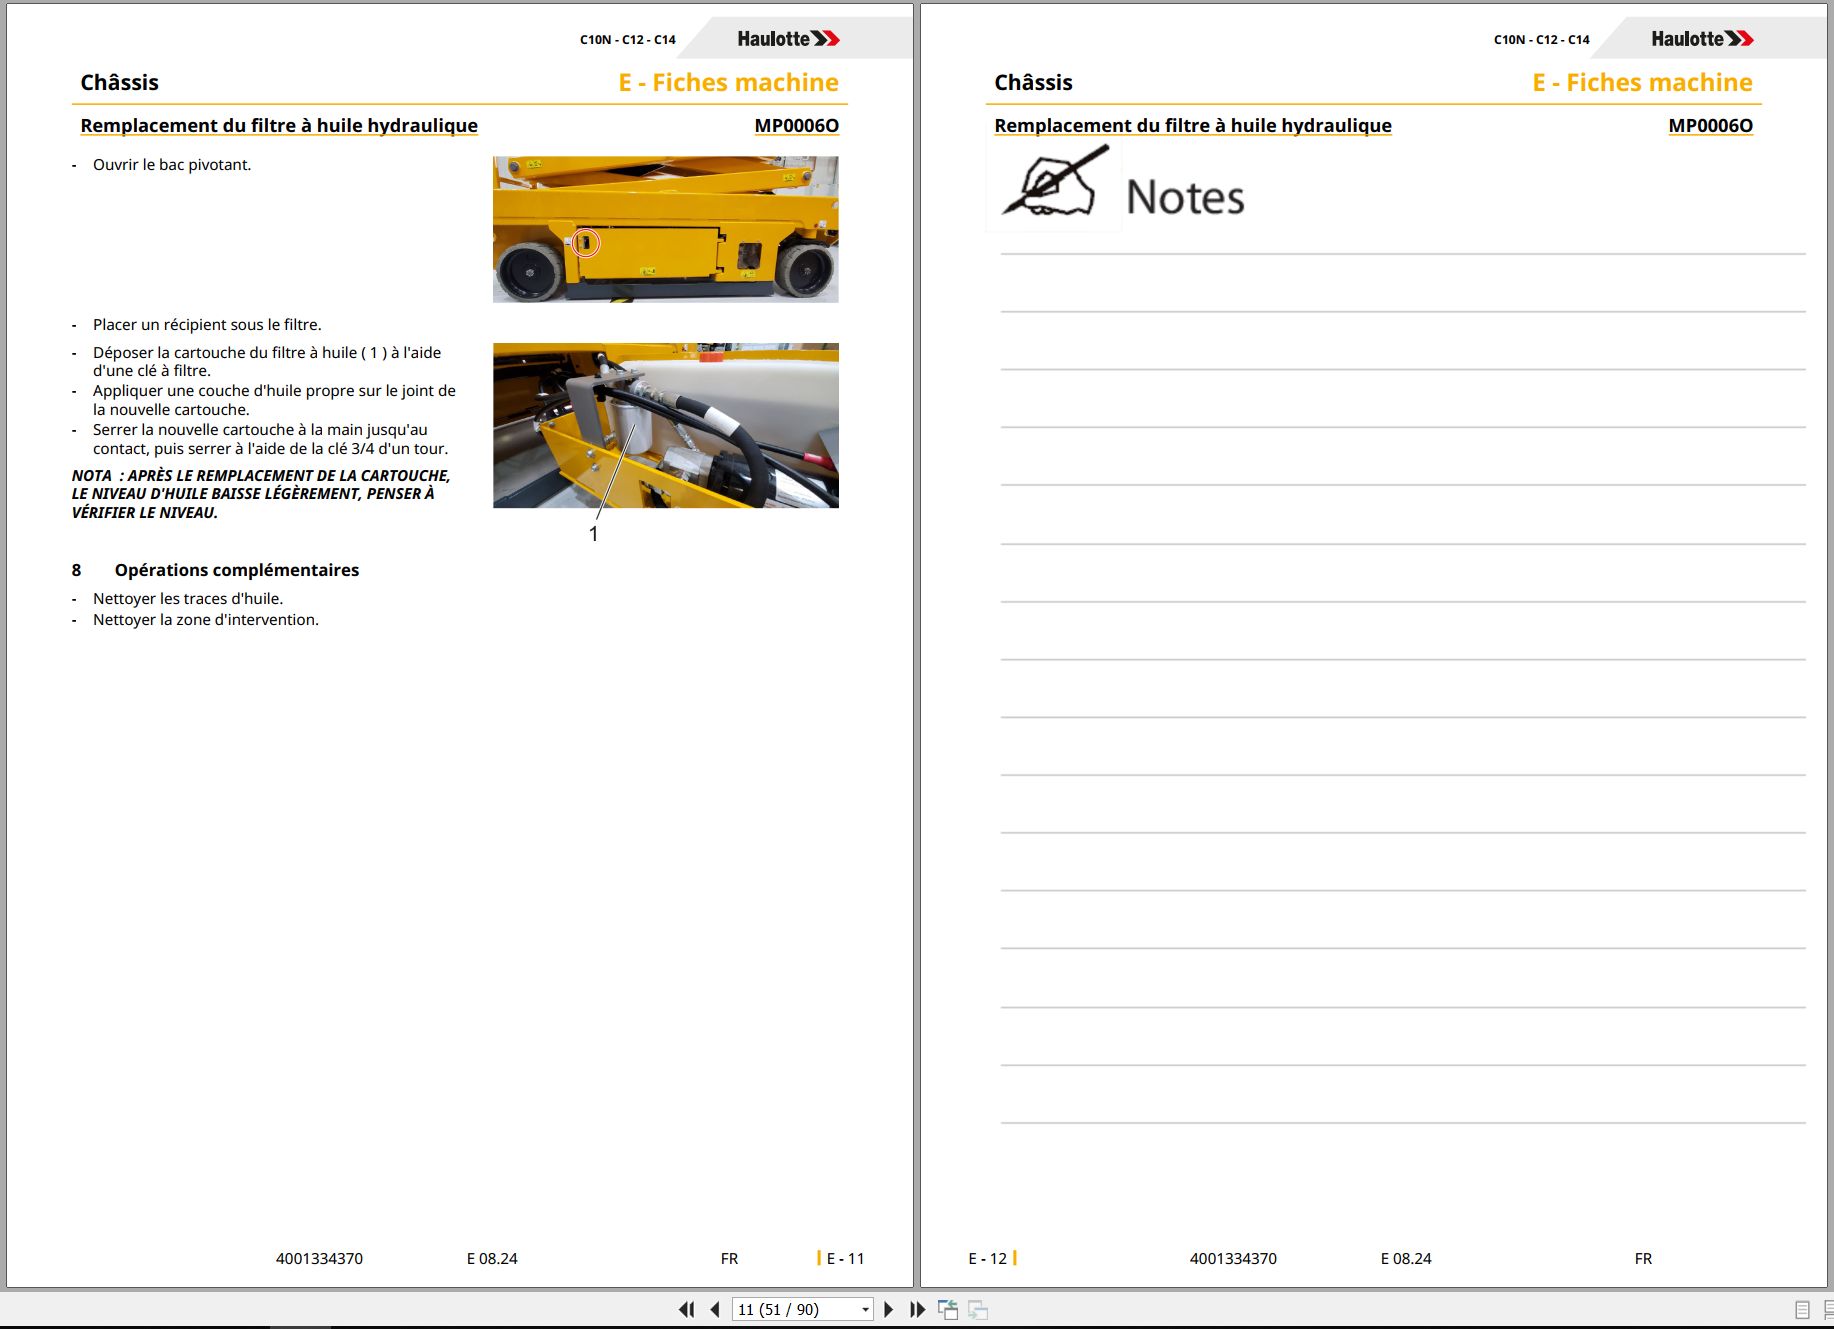The height and width of the screenshot is (1329, 1834).
Task: Click 'E 08.24' edition text on right page
Action: click(x=1406, y=1258)
